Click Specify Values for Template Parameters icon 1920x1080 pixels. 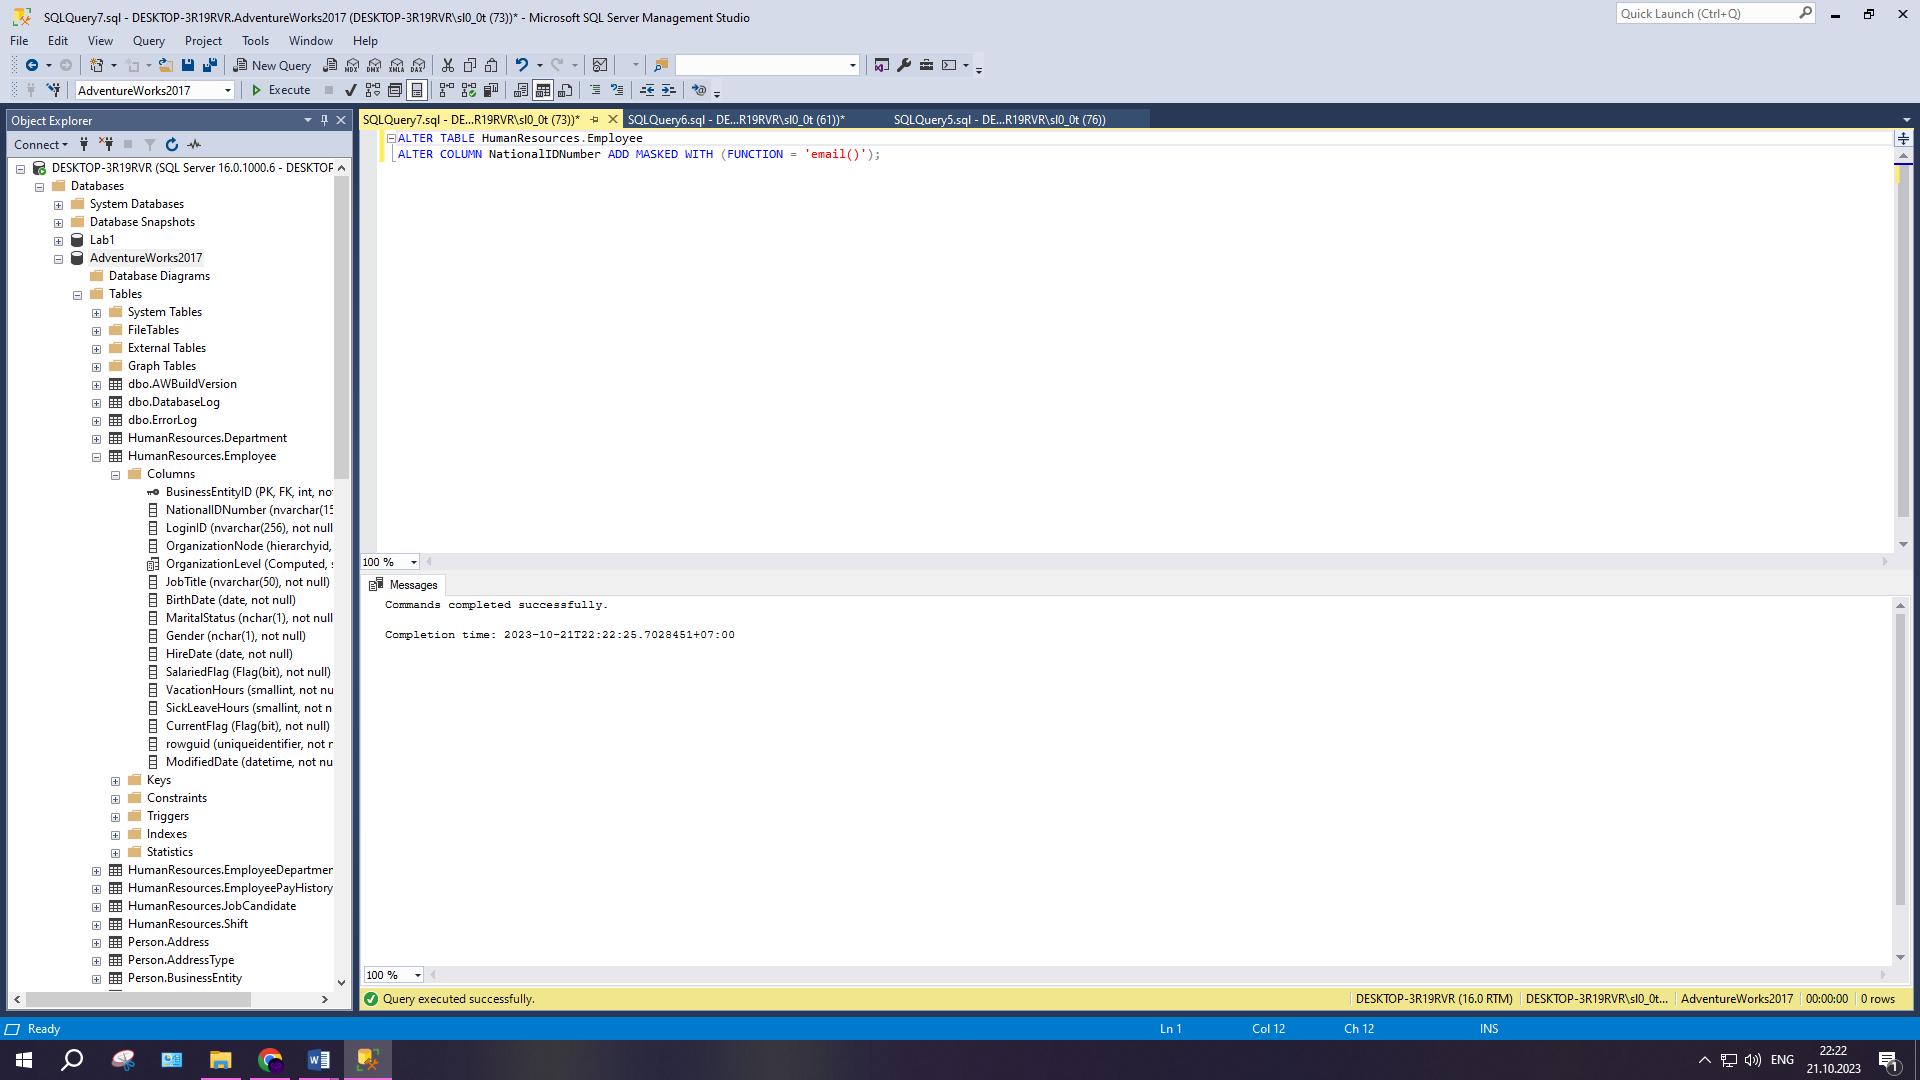click(x=699, y=90)
